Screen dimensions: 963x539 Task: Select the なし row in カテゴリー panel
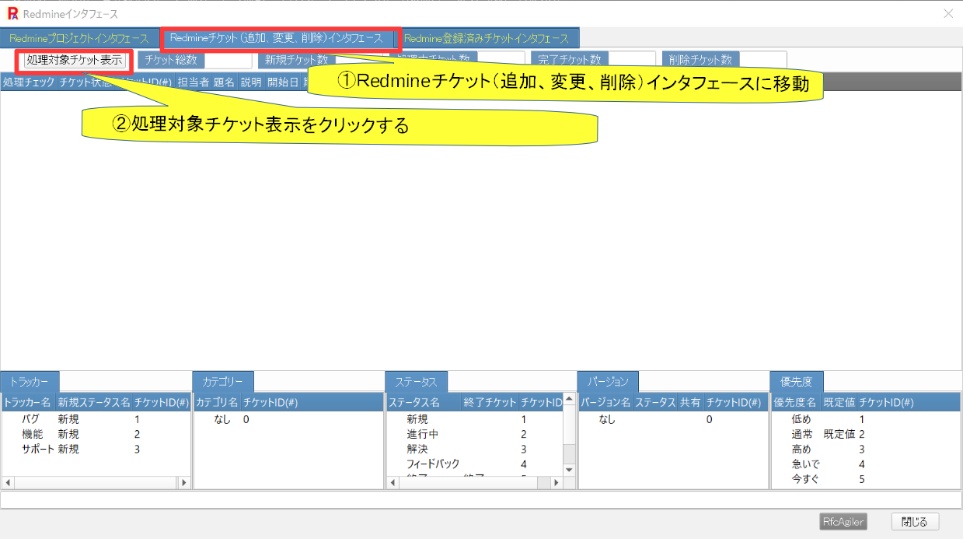(288, 419)
